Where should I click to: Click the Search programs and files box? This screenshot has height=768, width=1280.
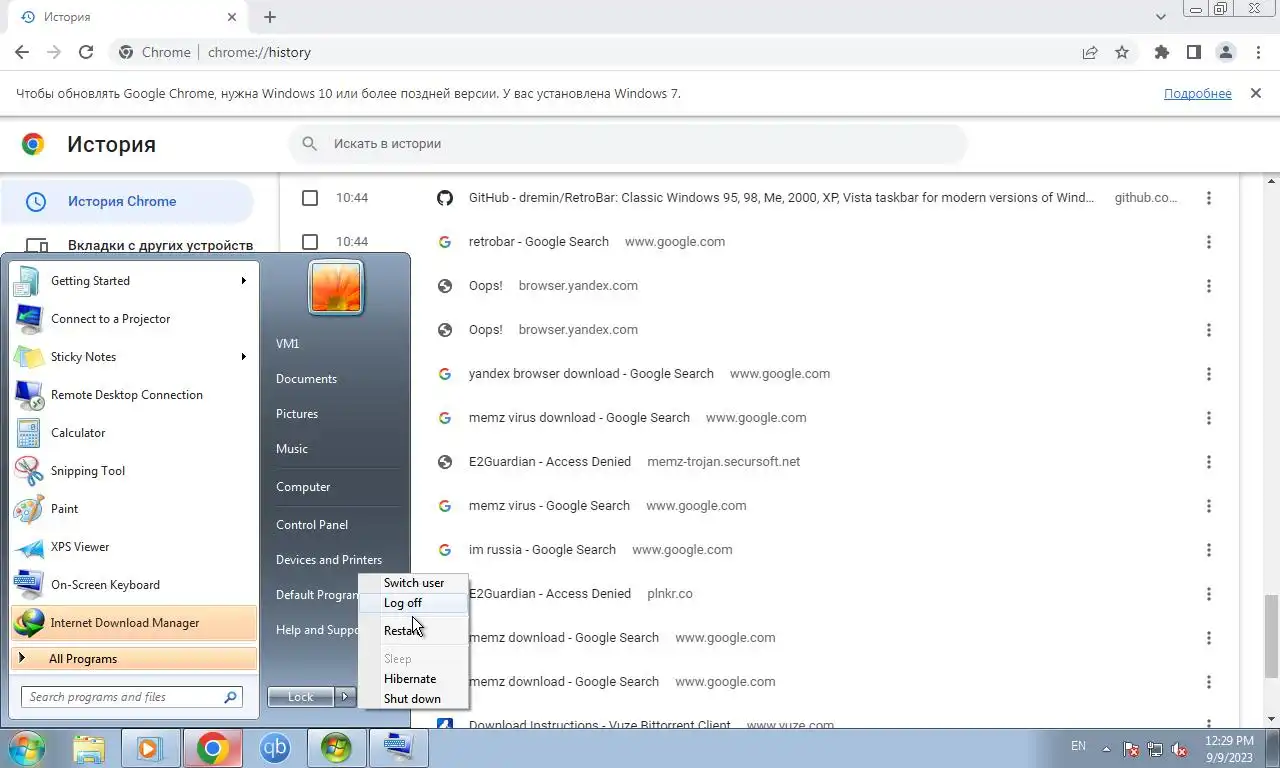pyautogui.click(x=131, y=697)
